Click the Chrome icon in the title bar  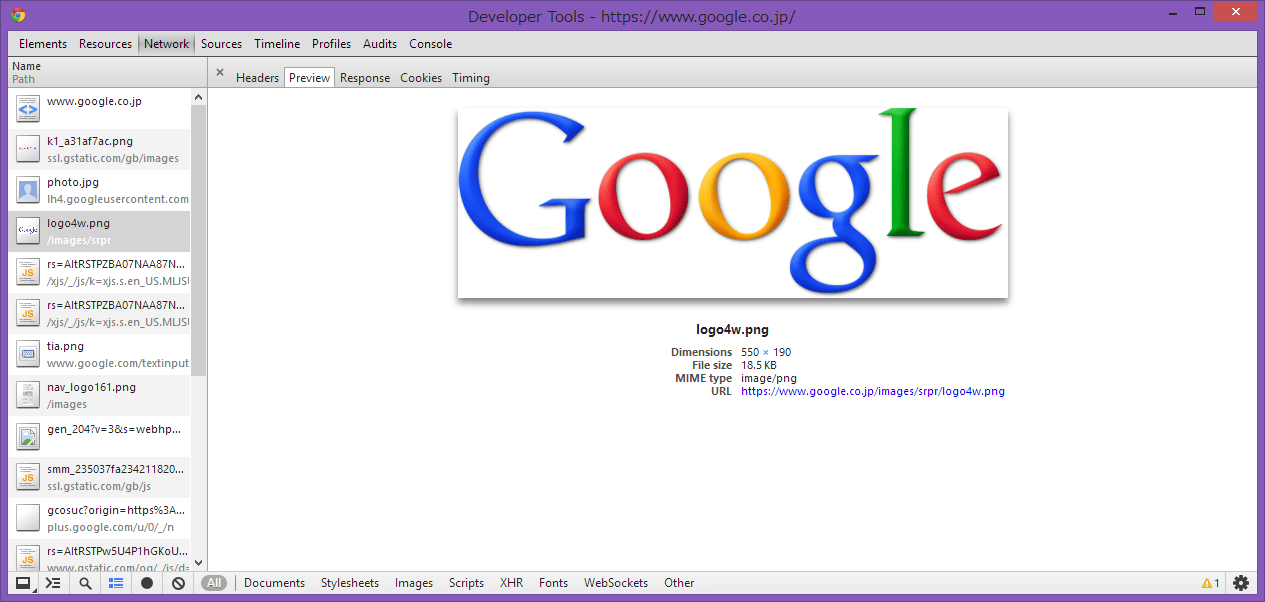pos(18,15)
